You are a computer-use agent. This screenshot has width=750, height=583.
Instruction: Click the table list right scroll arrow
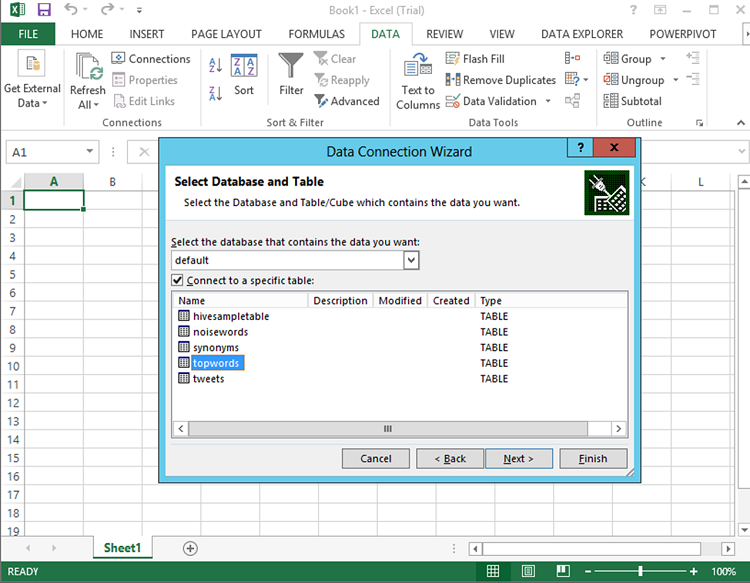point(618,429)
